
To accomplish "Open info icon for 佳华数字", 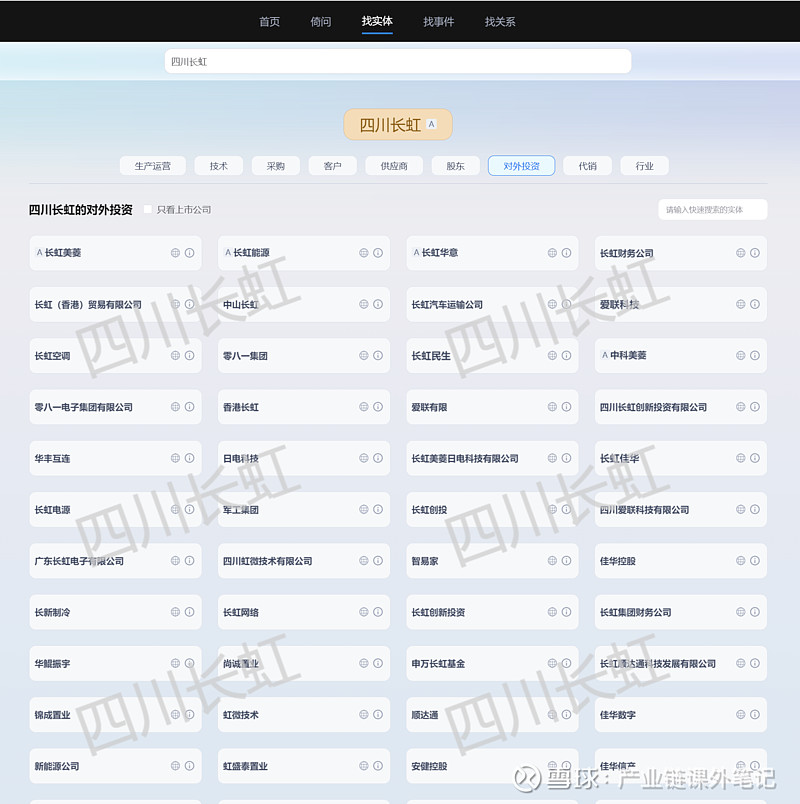I will point(755,714).
